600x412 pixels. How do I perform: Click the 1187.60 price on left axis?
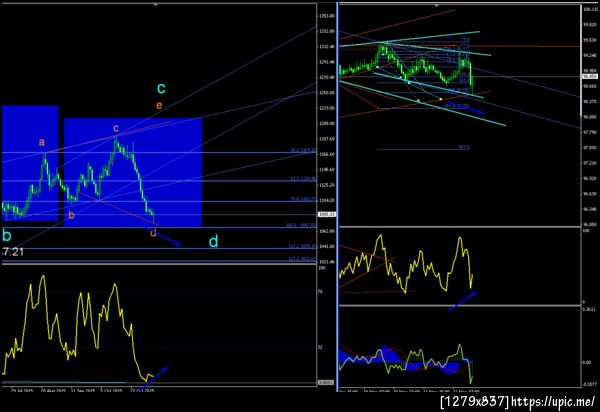(327, 138)
